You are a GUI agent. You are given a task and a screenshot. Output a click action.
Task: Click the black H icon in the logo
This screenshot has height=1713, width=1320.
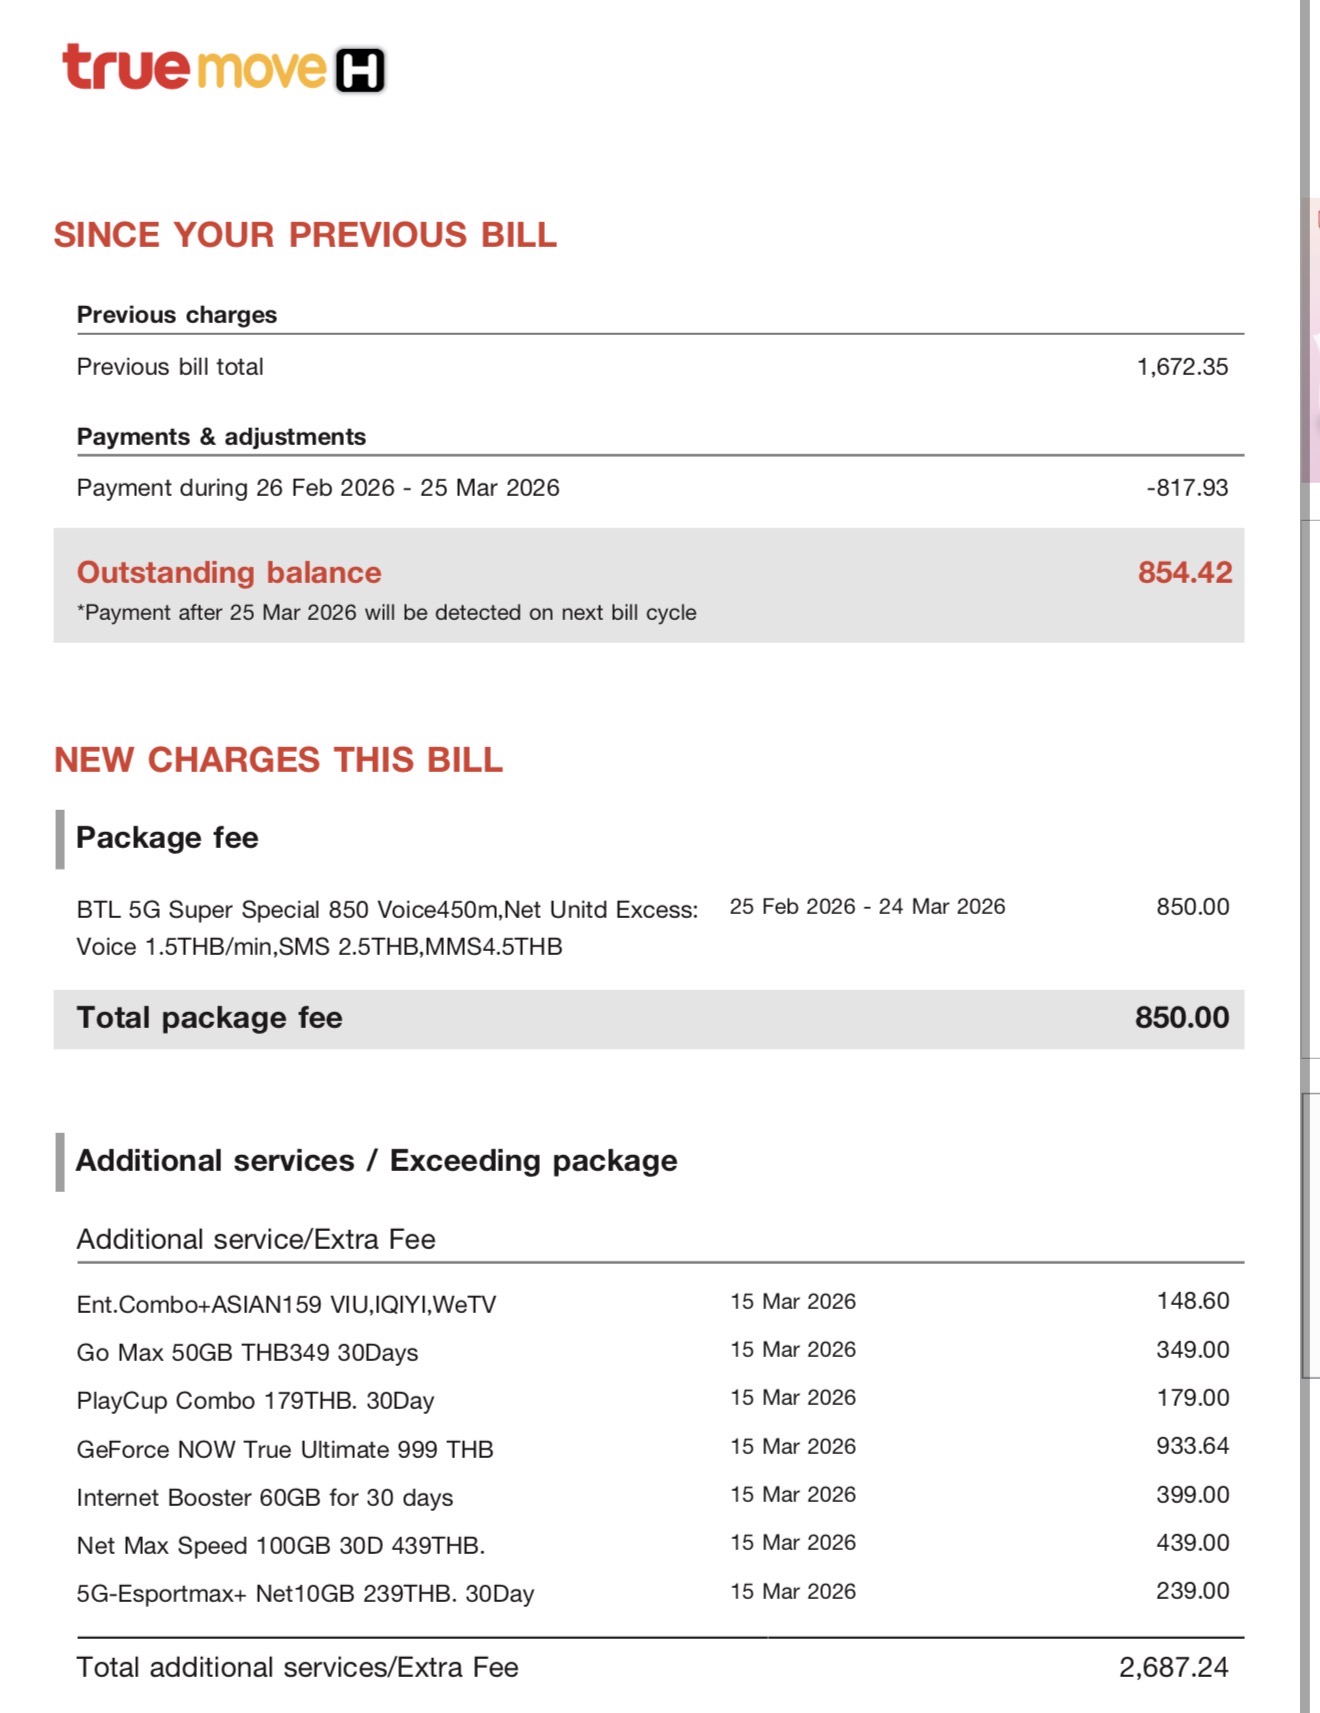[359, 70]
